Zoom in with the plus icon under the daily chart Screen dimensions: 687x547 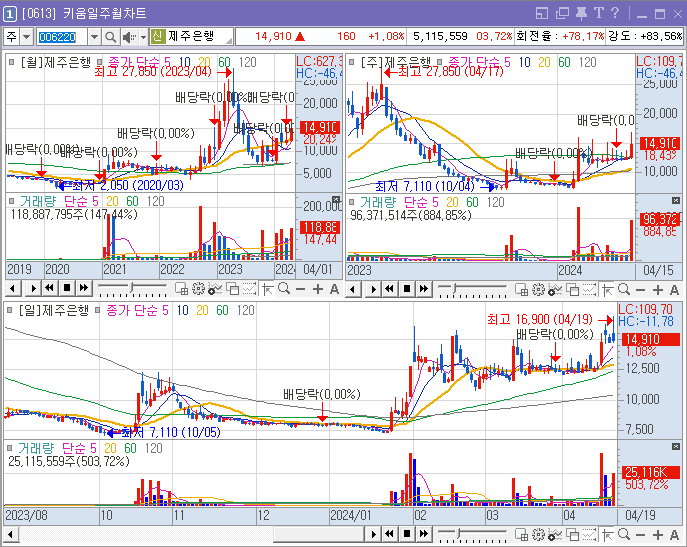pos(658,535)
